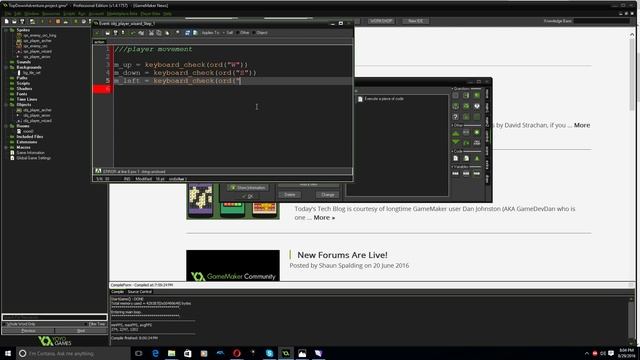Click the Change event button

point(328,195)
